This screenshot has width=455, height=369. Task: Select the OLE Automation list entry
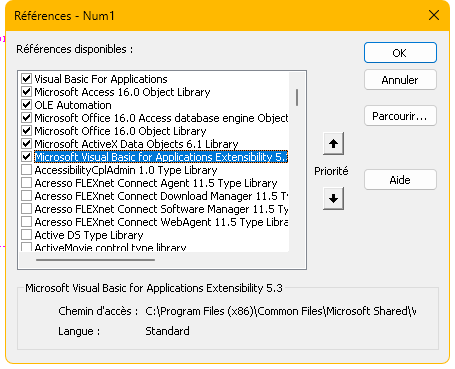(x=73, y=105)
